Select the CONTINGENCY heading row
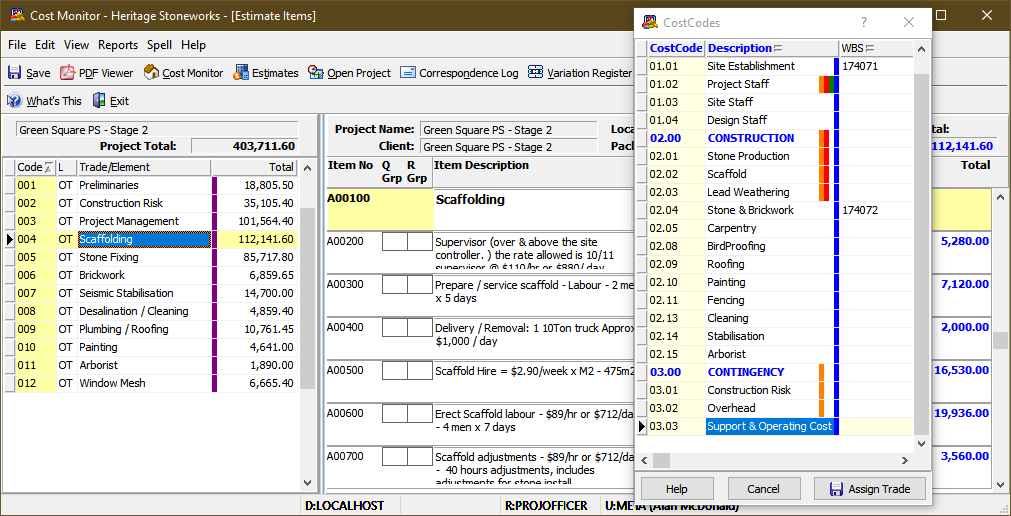This screenshot has width=1011, height=516. 774,372
